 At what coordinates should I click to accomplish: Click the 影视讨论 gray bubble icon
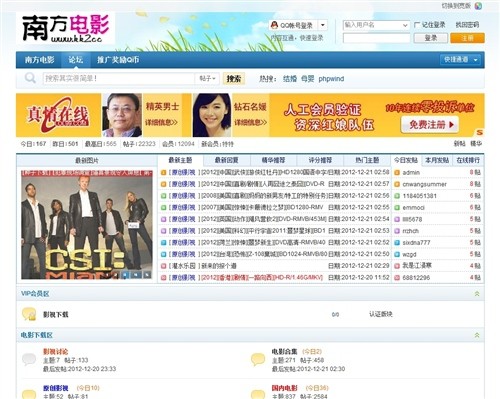[x=29, y=359]
